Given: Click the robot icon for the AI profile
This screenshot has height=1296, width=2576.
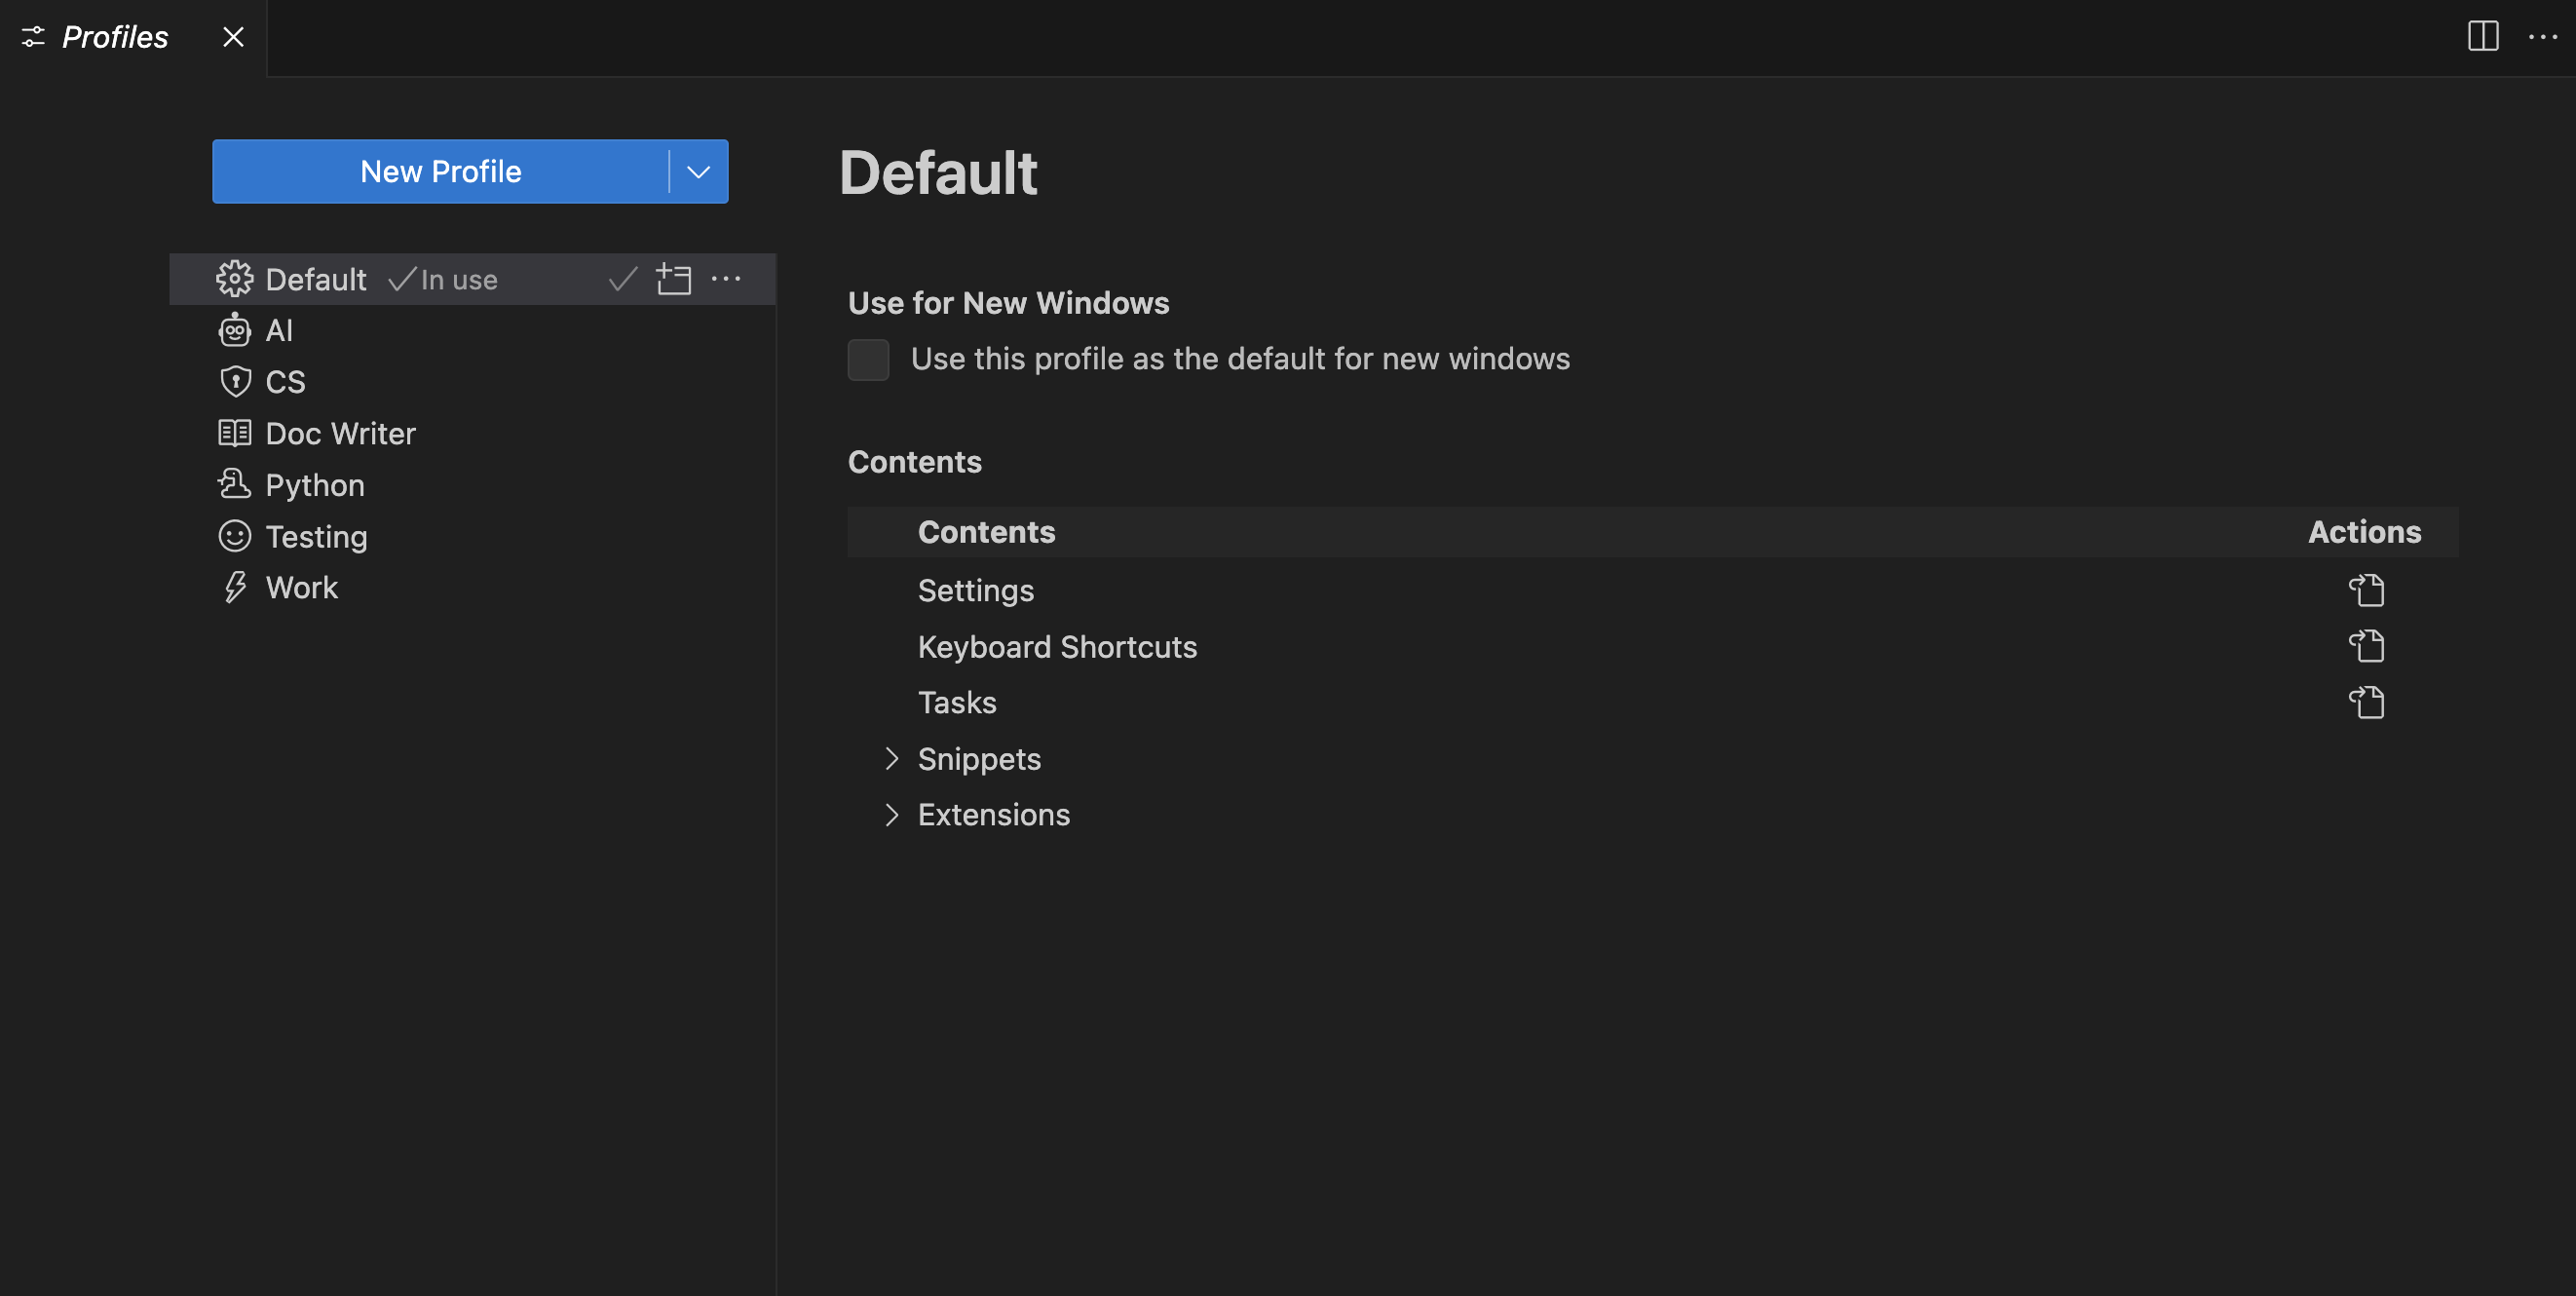Looking at the screenshot, I should point(234,330).
